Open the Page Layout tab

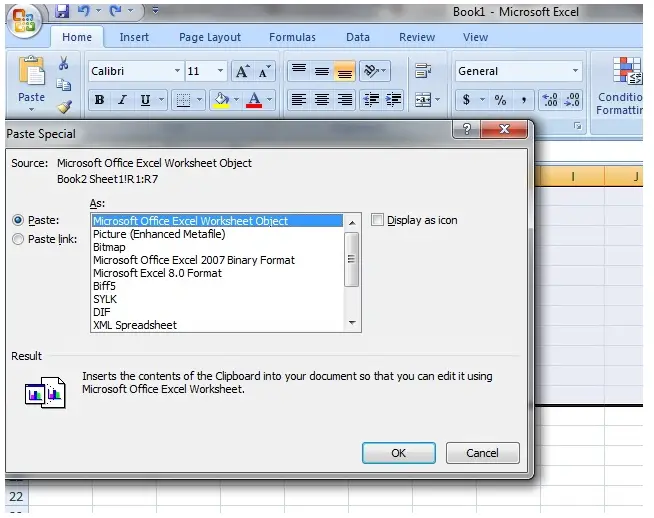click(x=210, y=37)
